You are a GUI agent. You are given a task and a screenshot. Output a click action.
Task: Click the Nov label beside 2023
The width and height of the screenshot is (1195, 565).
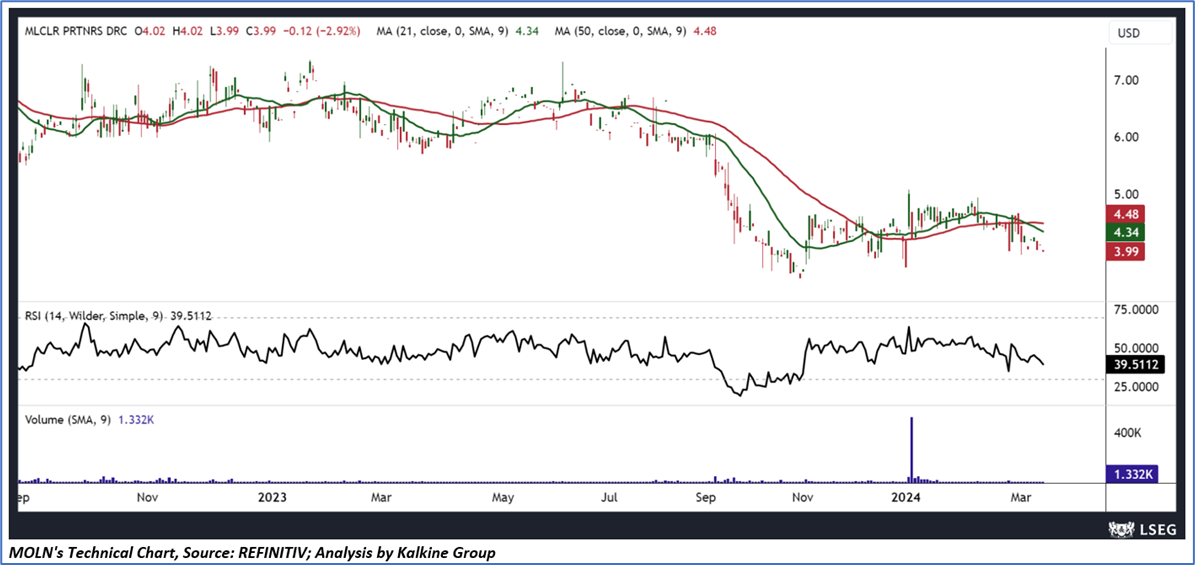coord(148,498)
